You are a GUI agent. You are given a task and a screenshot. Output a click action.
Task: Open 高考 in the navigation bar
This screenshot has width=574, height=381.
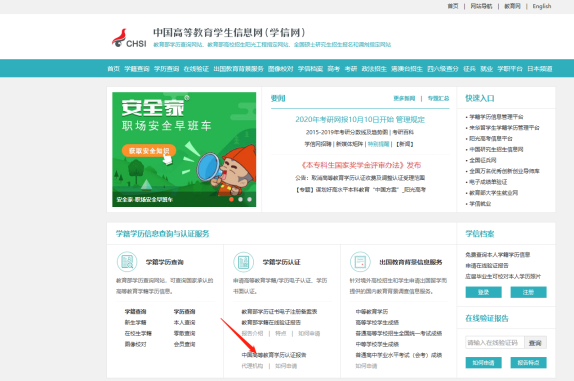click(333, 68)
